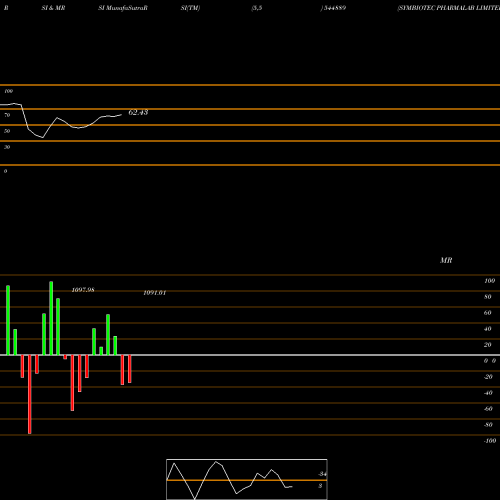500x500 pixels.
Task: Click the 100 label on RSI axis
Action: (8, 91)
